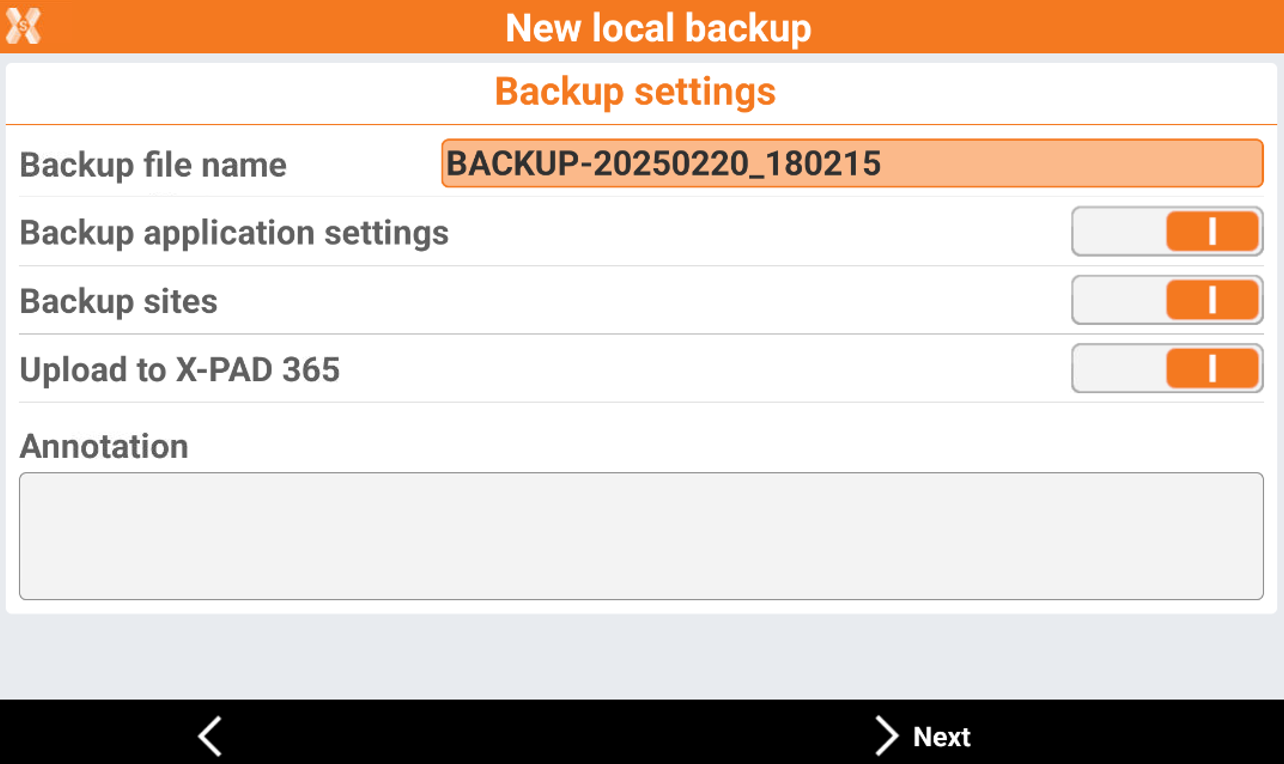The width and height of the screenshot is (1284, 764).
Task: Disable Backup application settings switch
Action: point(1167,232)
